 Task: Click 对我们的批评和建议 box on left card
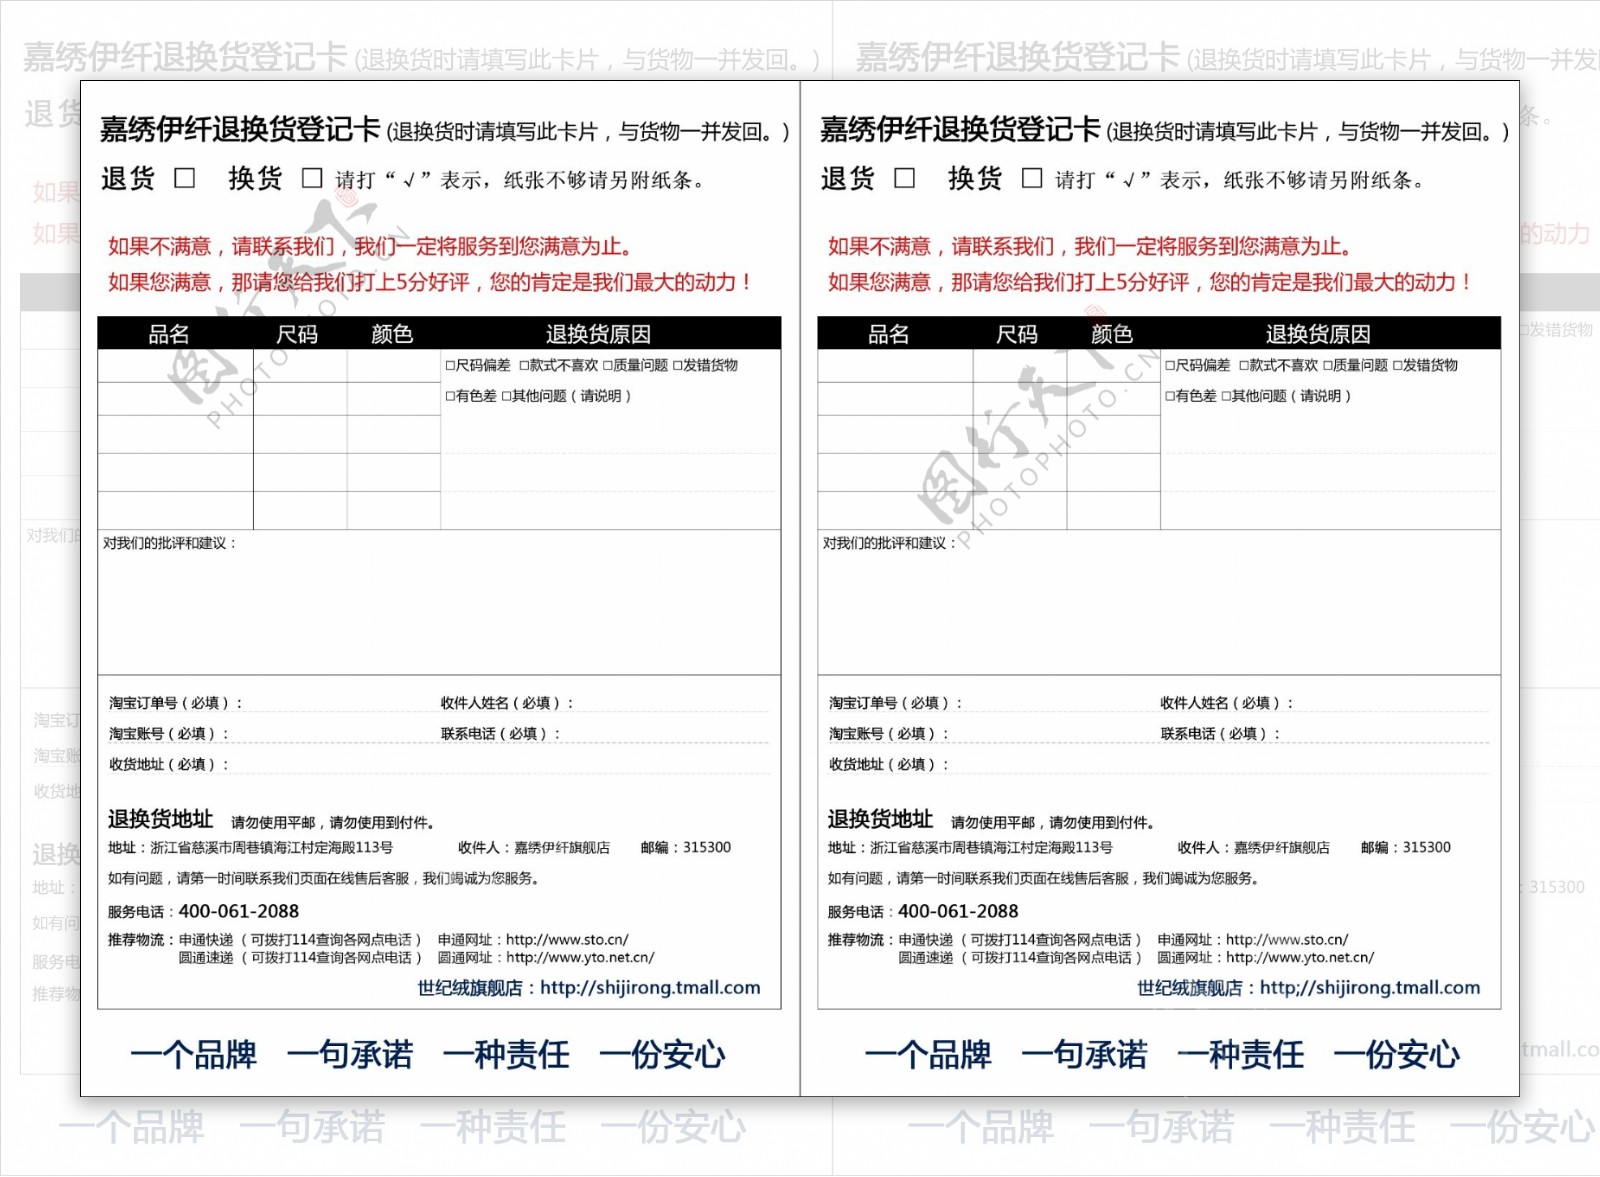(x=439, y=603)
